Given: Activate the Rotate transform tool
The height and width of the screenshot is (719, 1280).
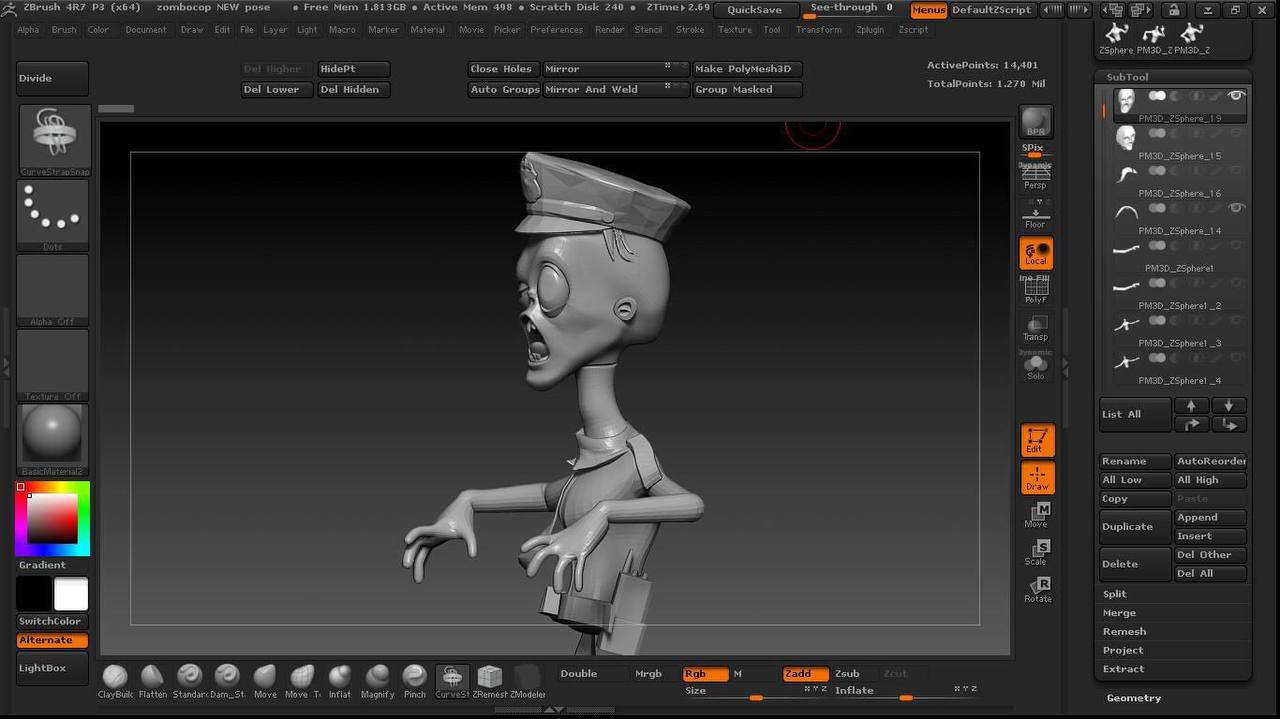Looking at the screenshot, I should click(1037, 589).
